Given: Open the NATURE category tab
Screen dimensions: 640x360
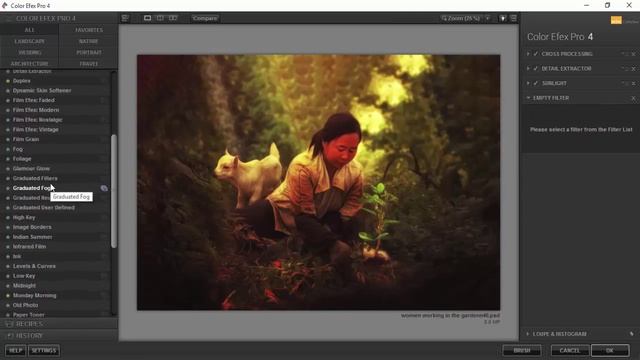Looking at the screenshot, I should coord(89,41).
